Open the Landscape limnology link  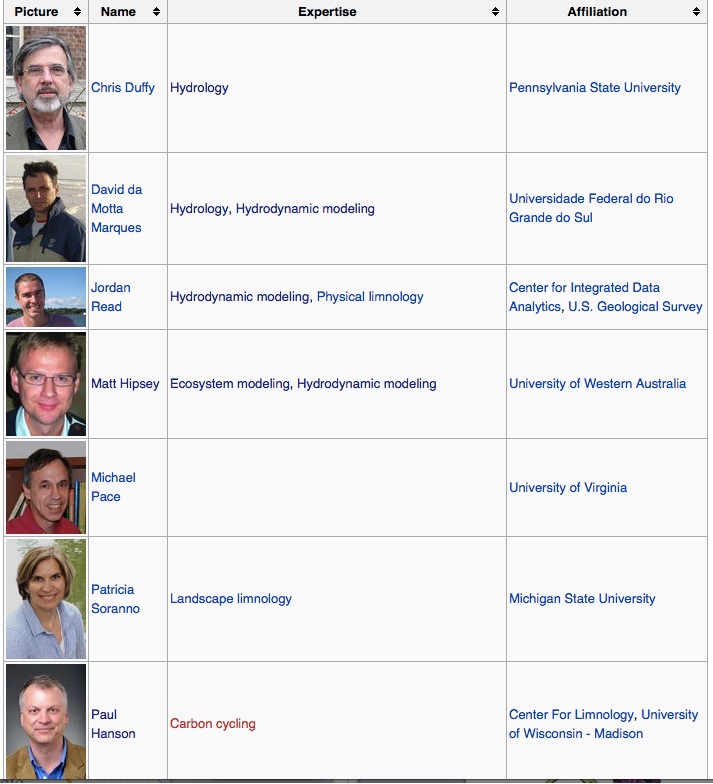(x=231, y=599)
